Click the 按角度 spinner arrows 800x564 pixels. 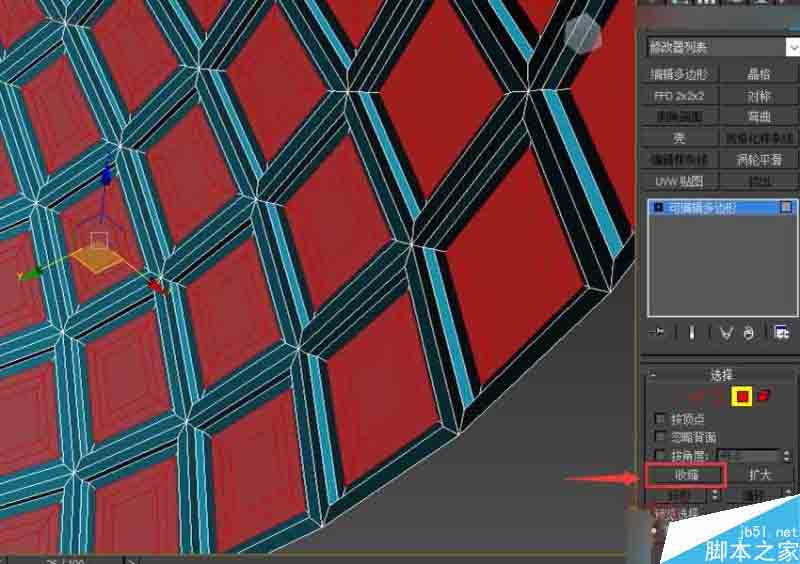[x=786, y=455]
